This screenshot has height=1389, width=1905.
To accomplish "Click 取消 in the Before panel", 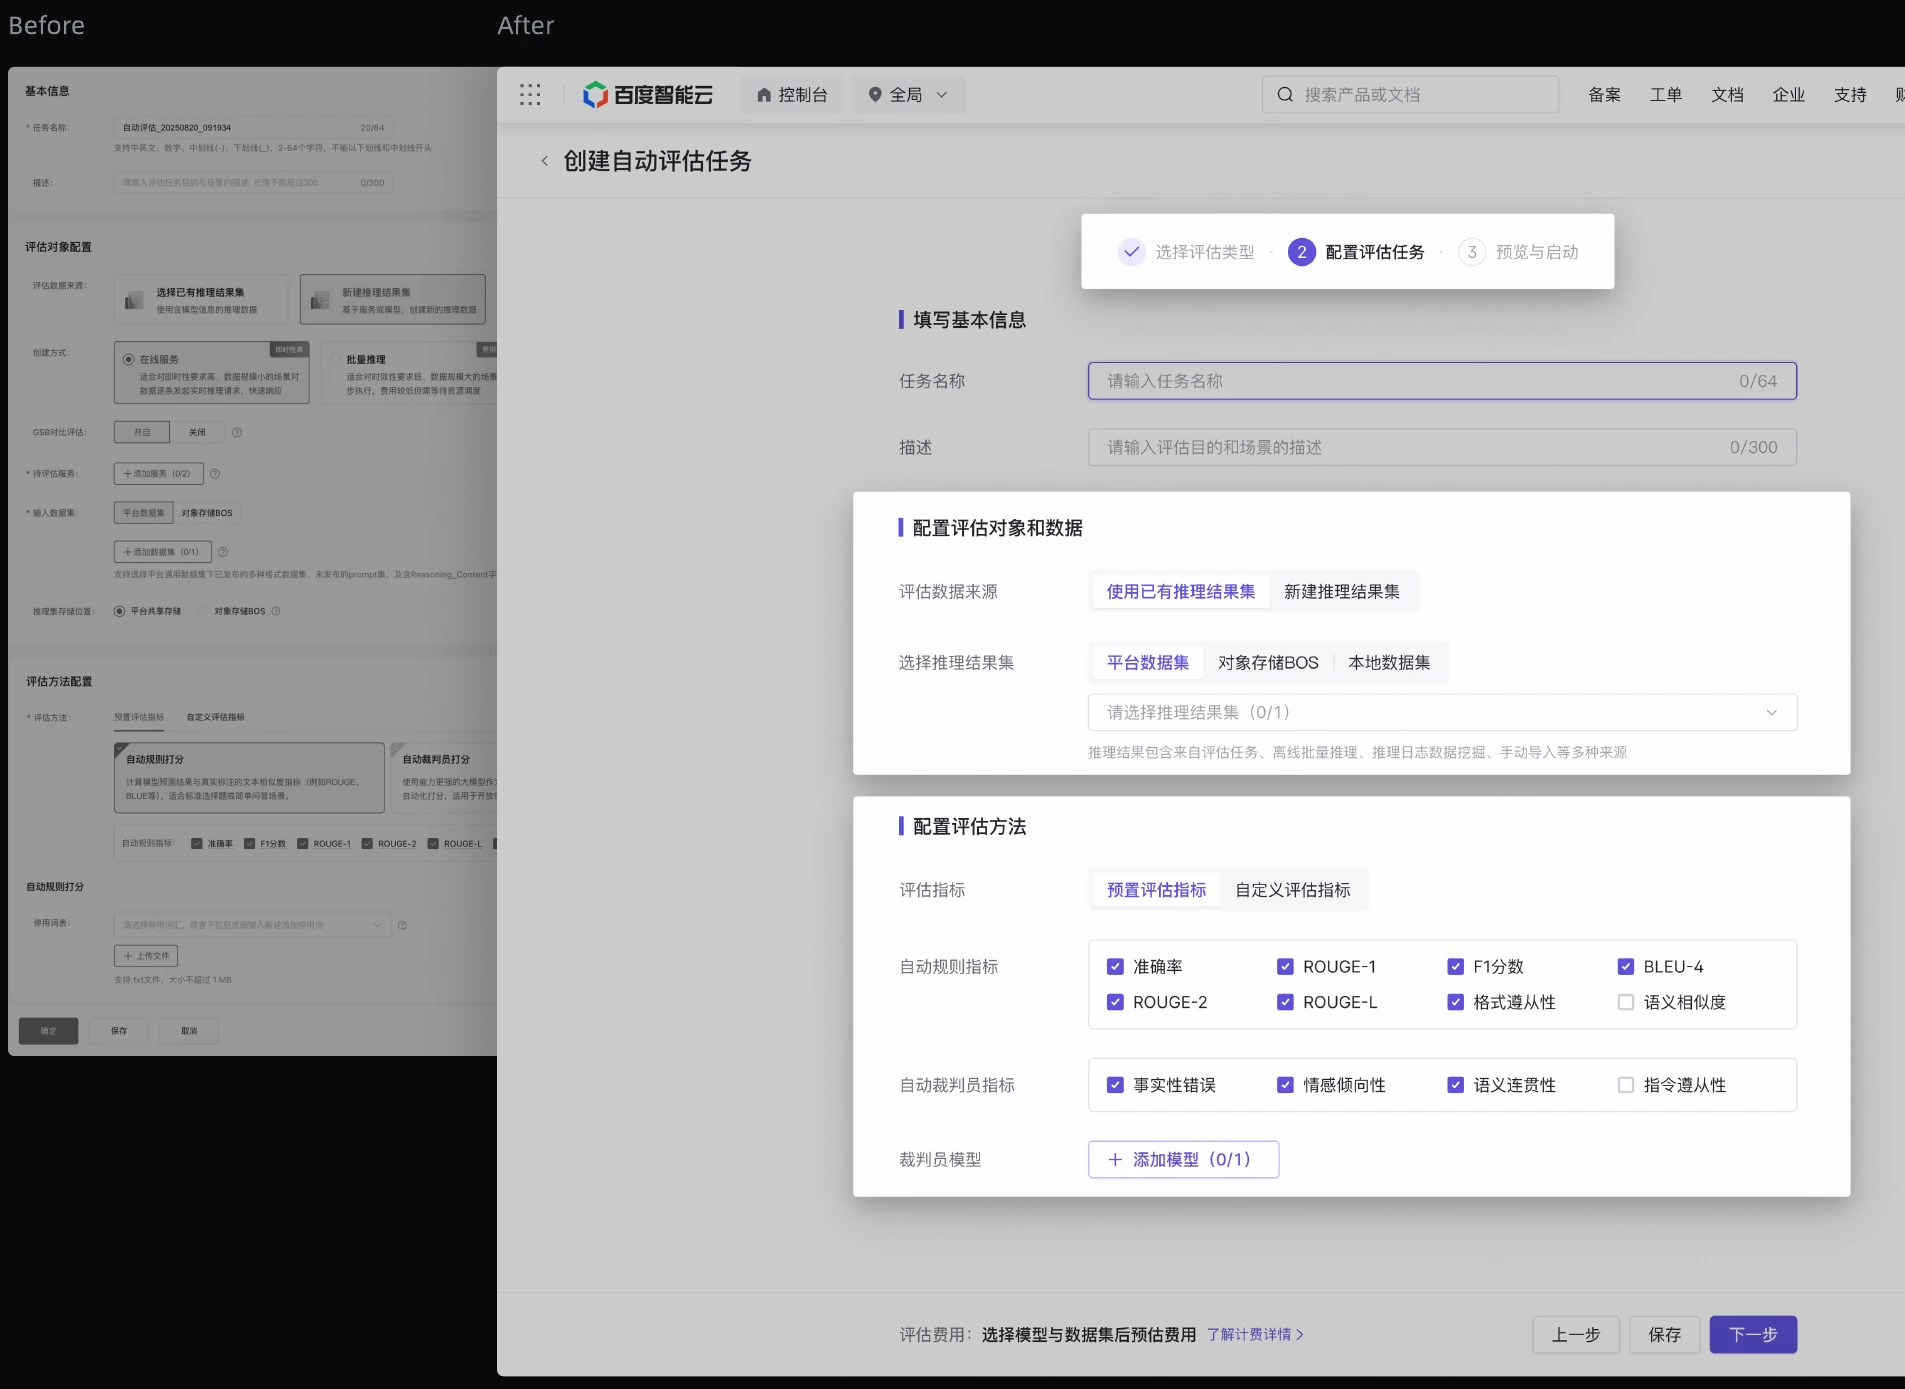I will pyautogui.click(x=189, y=1031).
